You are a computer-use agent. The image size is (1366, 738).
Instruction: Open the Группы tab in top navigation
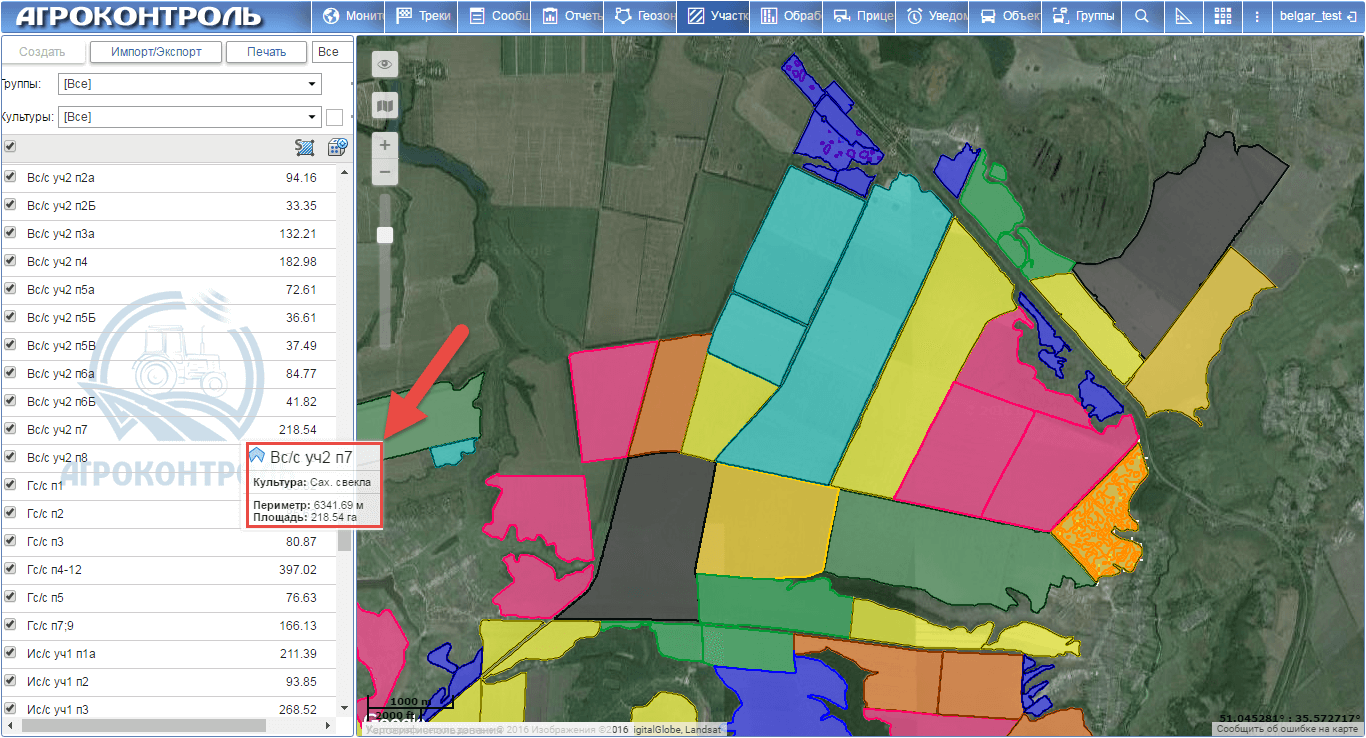coord(1083,16)
